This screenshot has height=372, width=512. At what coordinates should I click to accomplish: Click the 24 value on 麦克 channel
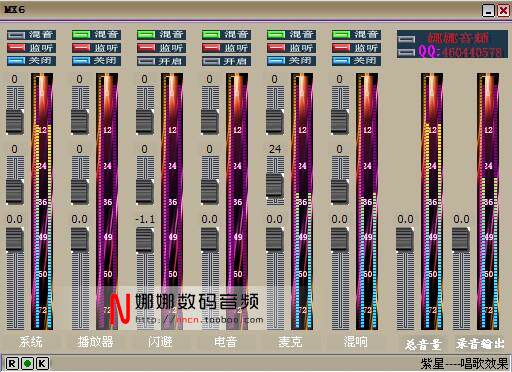(275, 149)
